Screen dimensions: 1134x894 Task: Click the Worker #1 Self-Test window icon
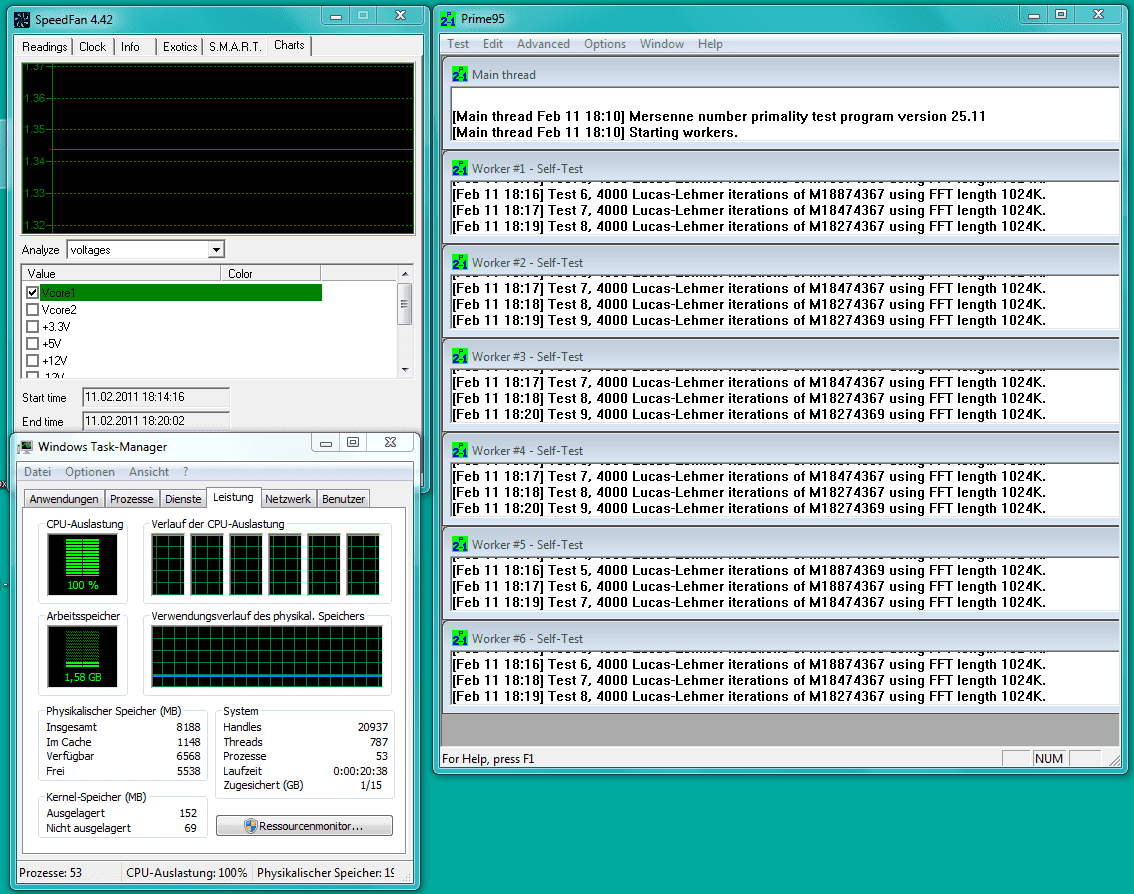(x=459, y=169)
